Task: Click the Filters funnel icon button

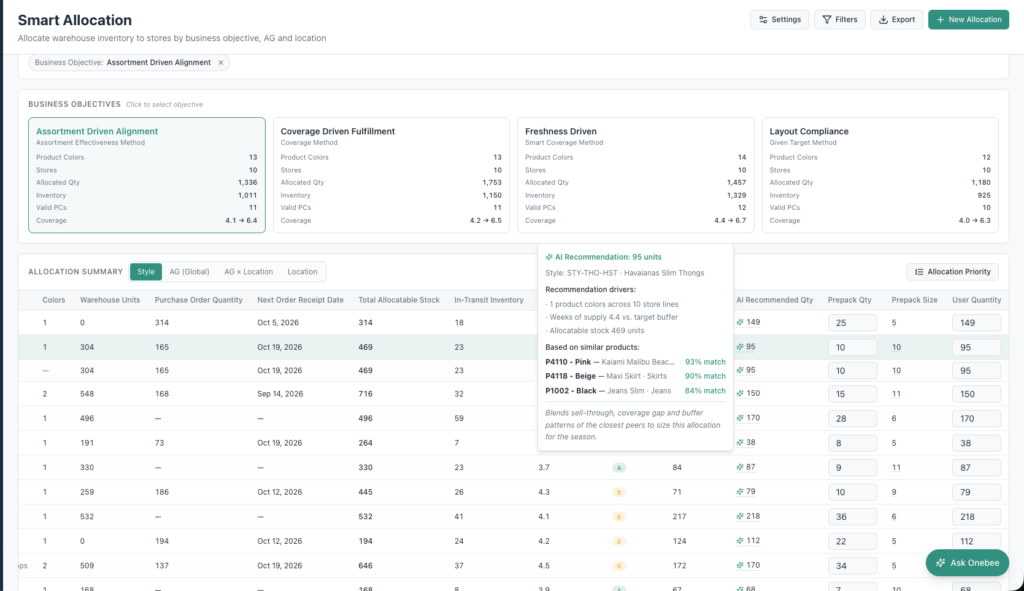Action: [x=839, y=20]
